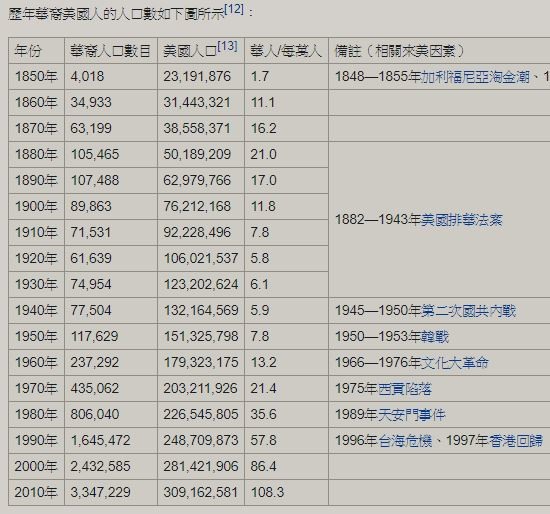This screenshot has width=550, height=514.
Task: Select the 1880年 year cell
Action: pos(36,154)
